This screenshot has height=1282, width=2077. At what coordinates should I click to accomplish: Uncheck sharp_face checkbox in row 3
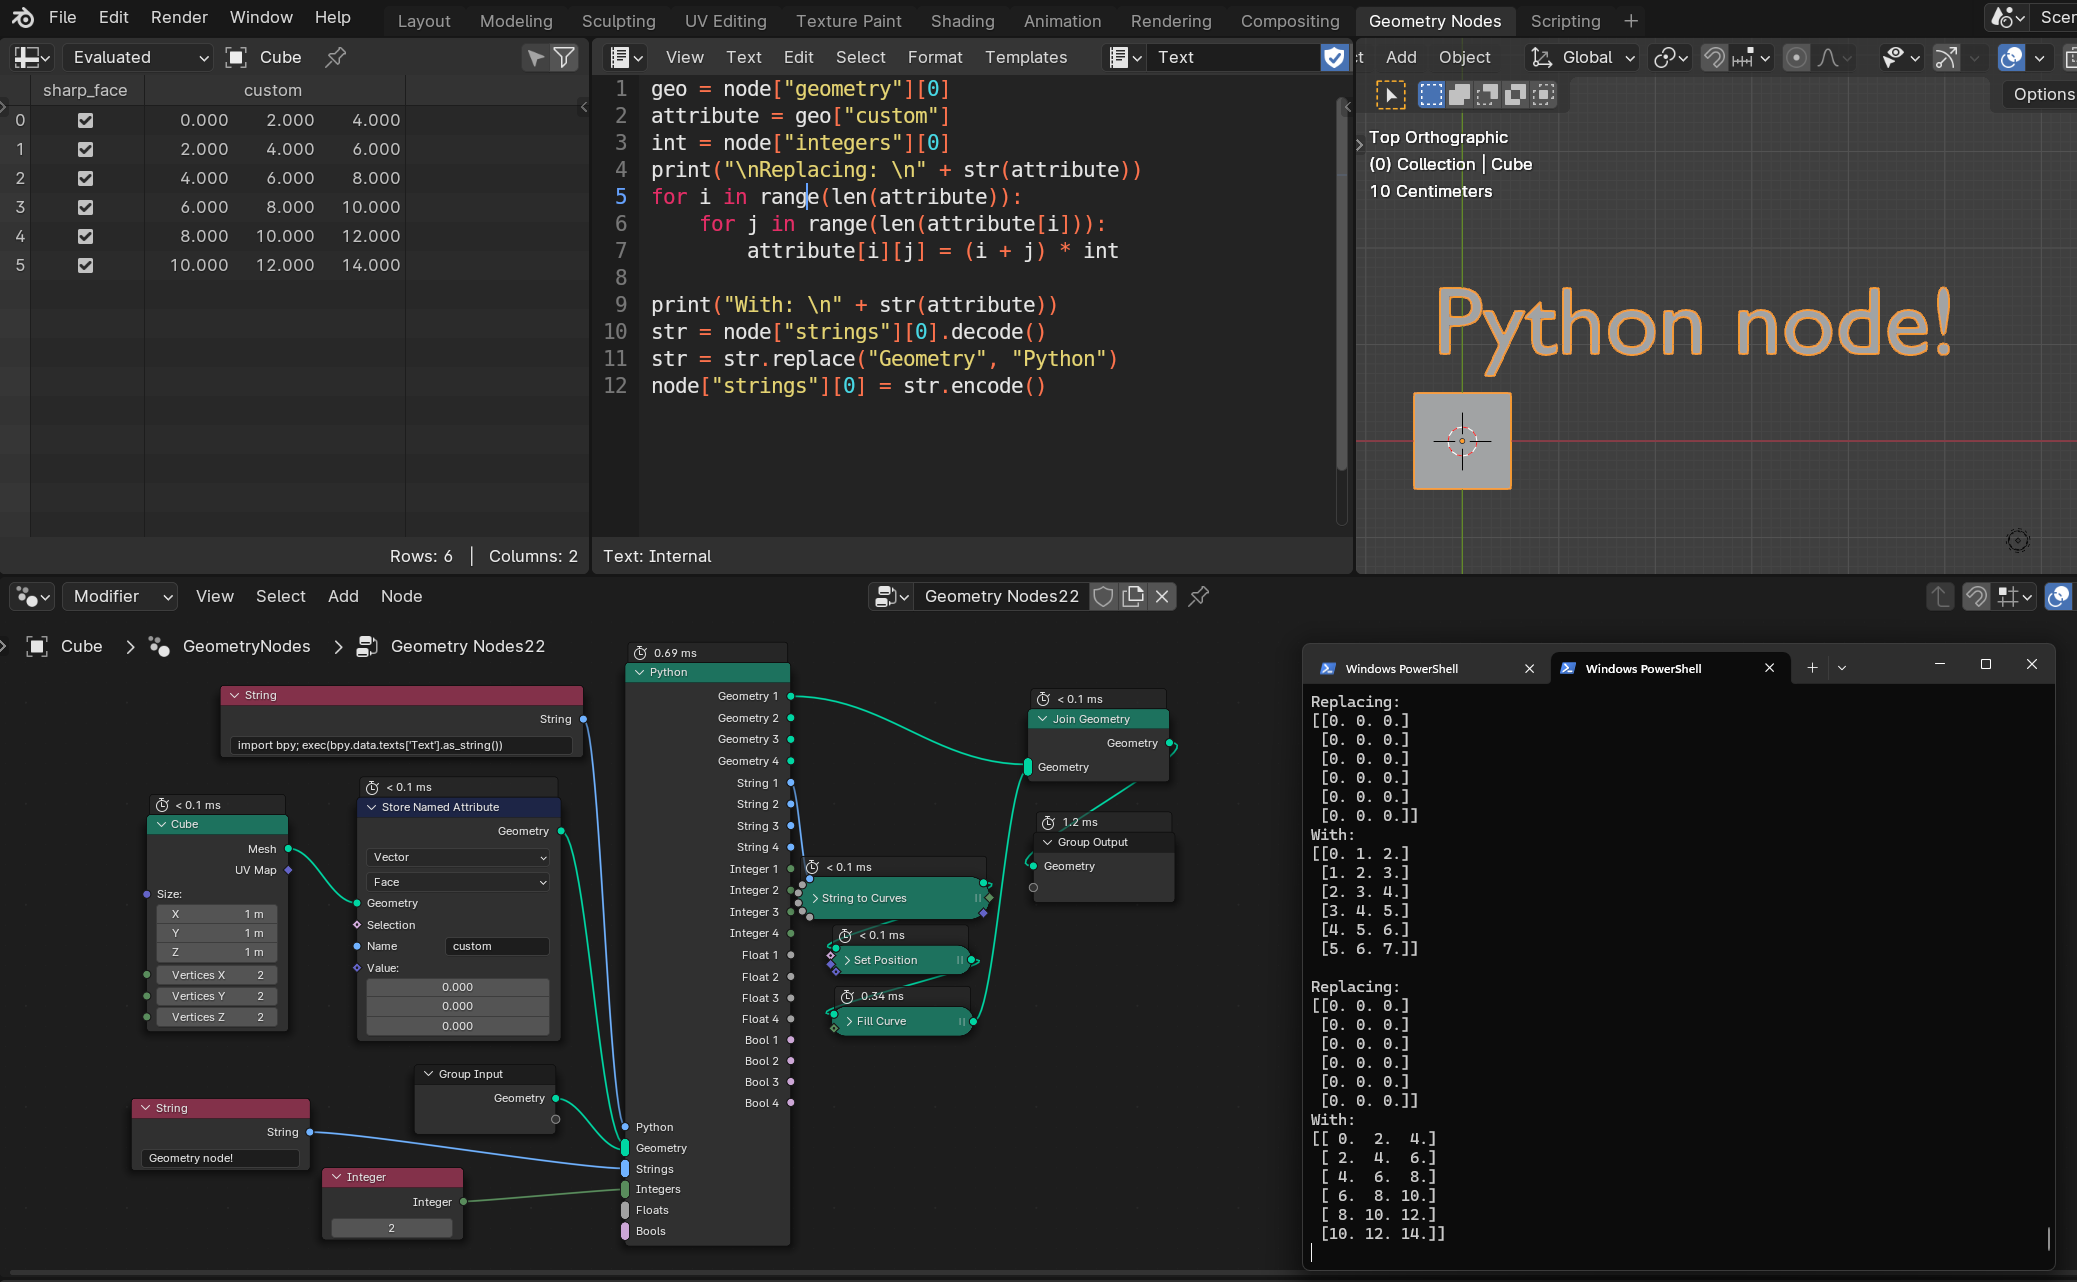click(x=85, y=207)
